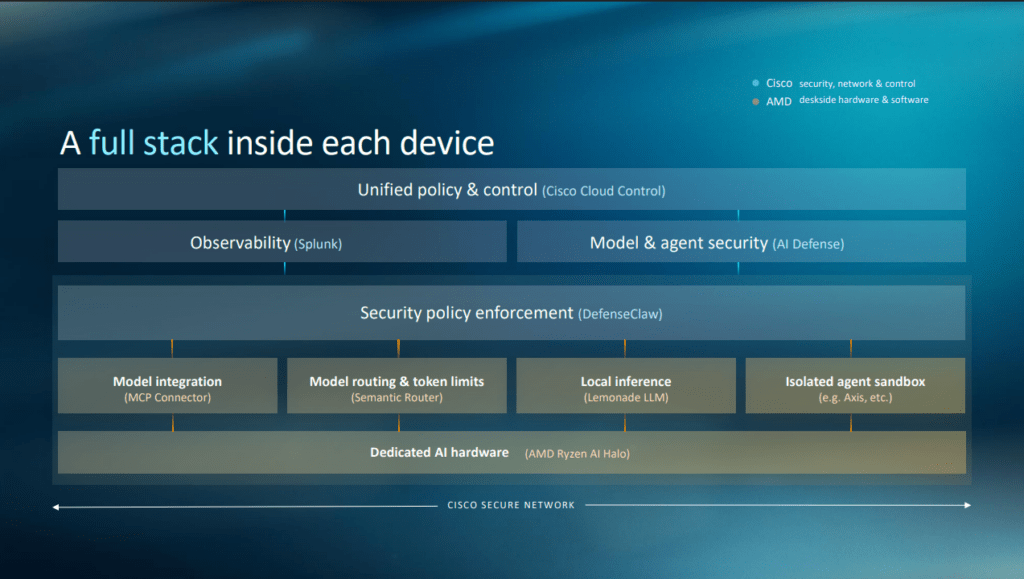Select the Local inference (Lemonade LLM) box

[626, 386]
